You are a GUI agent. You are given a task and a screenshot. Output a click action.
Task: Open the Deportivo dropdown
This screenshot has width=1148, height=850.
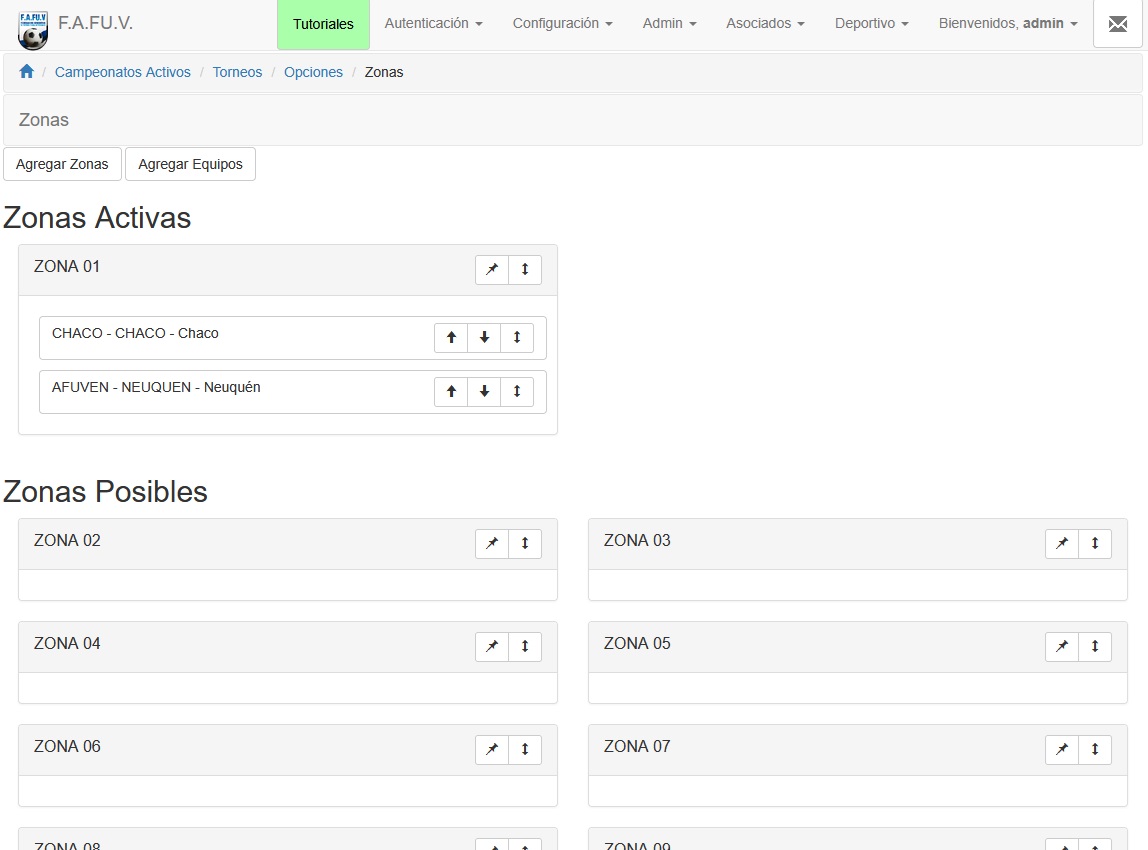[870, 23]
